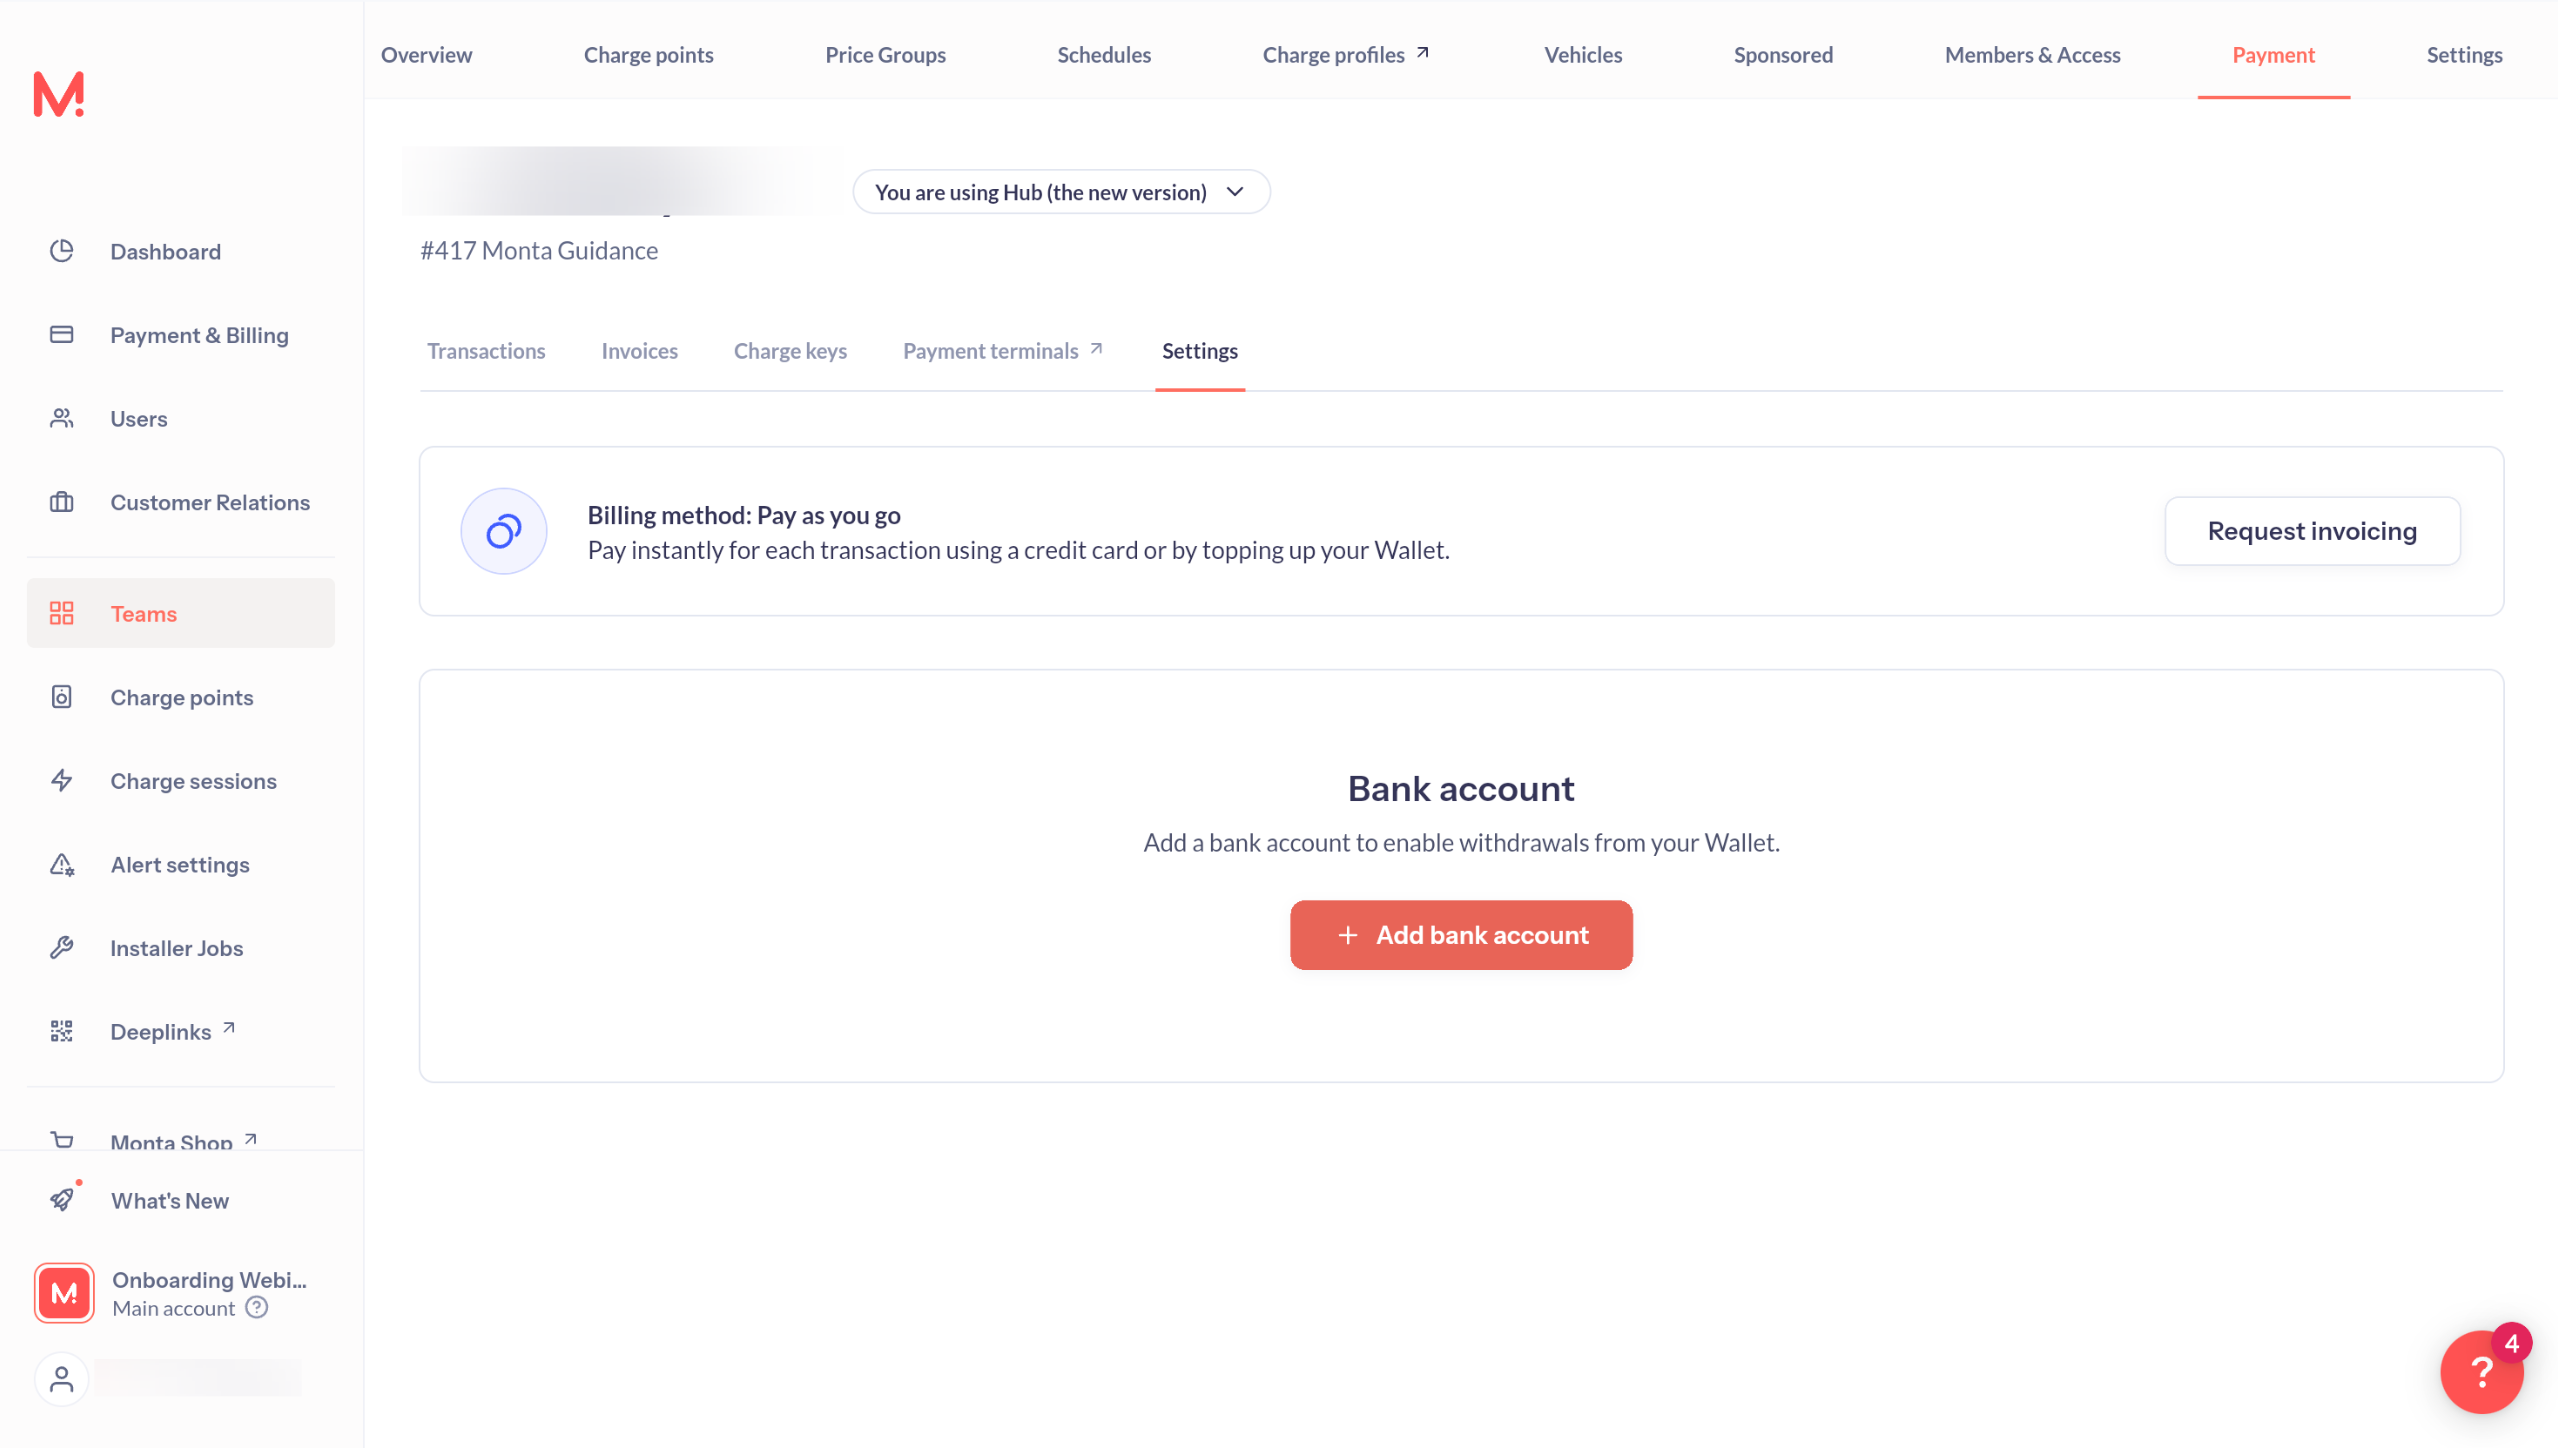Go to the Members & Access tab
Image resolution: width=2558 pixels, height=1448 pixels.
[2032, 55]
